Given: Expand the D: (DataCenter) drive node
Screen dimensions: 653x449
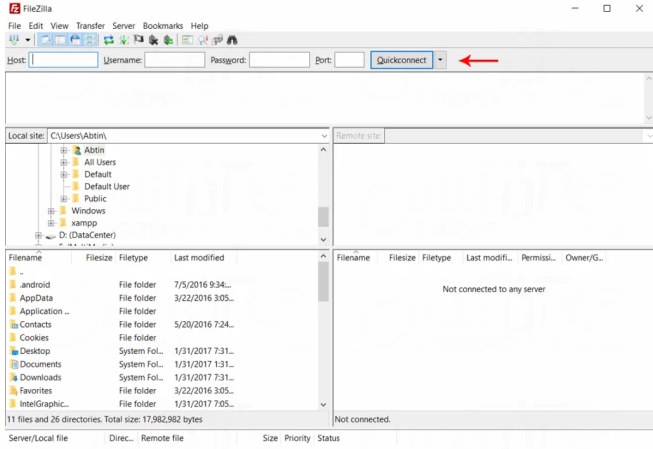Looking at the screenshot, I should click(38, 235).
